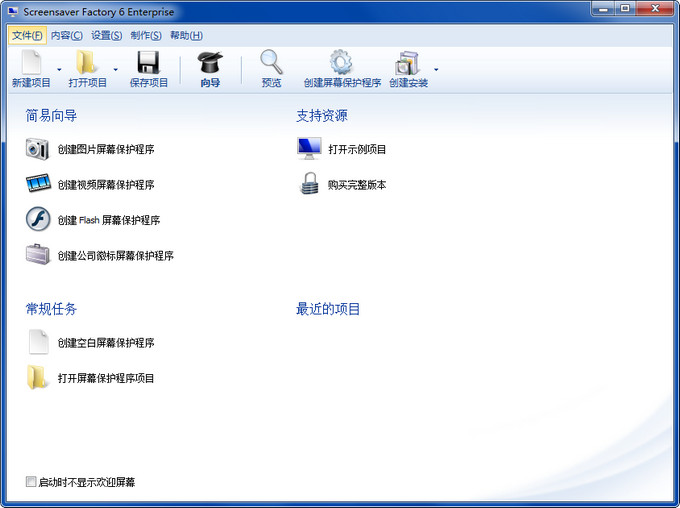Click the briefcase company logo screensaver icon
The image size is (680, 508).
point(38,255)
